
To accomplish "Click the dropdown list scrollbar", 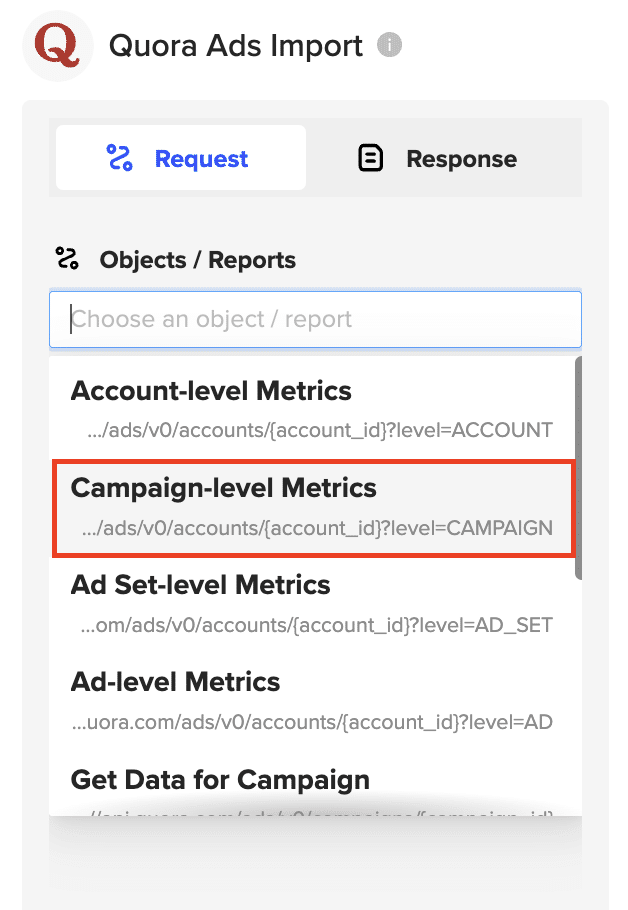I will click(578, 467).
